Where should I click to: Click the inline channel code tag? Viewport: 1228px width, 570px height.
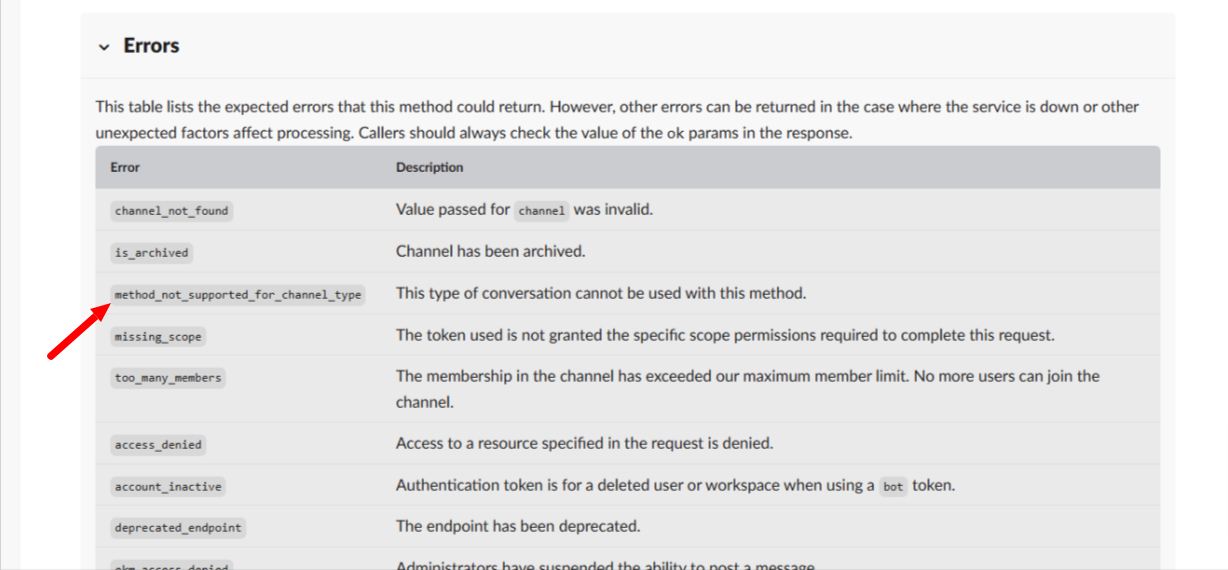pos(542,211)
